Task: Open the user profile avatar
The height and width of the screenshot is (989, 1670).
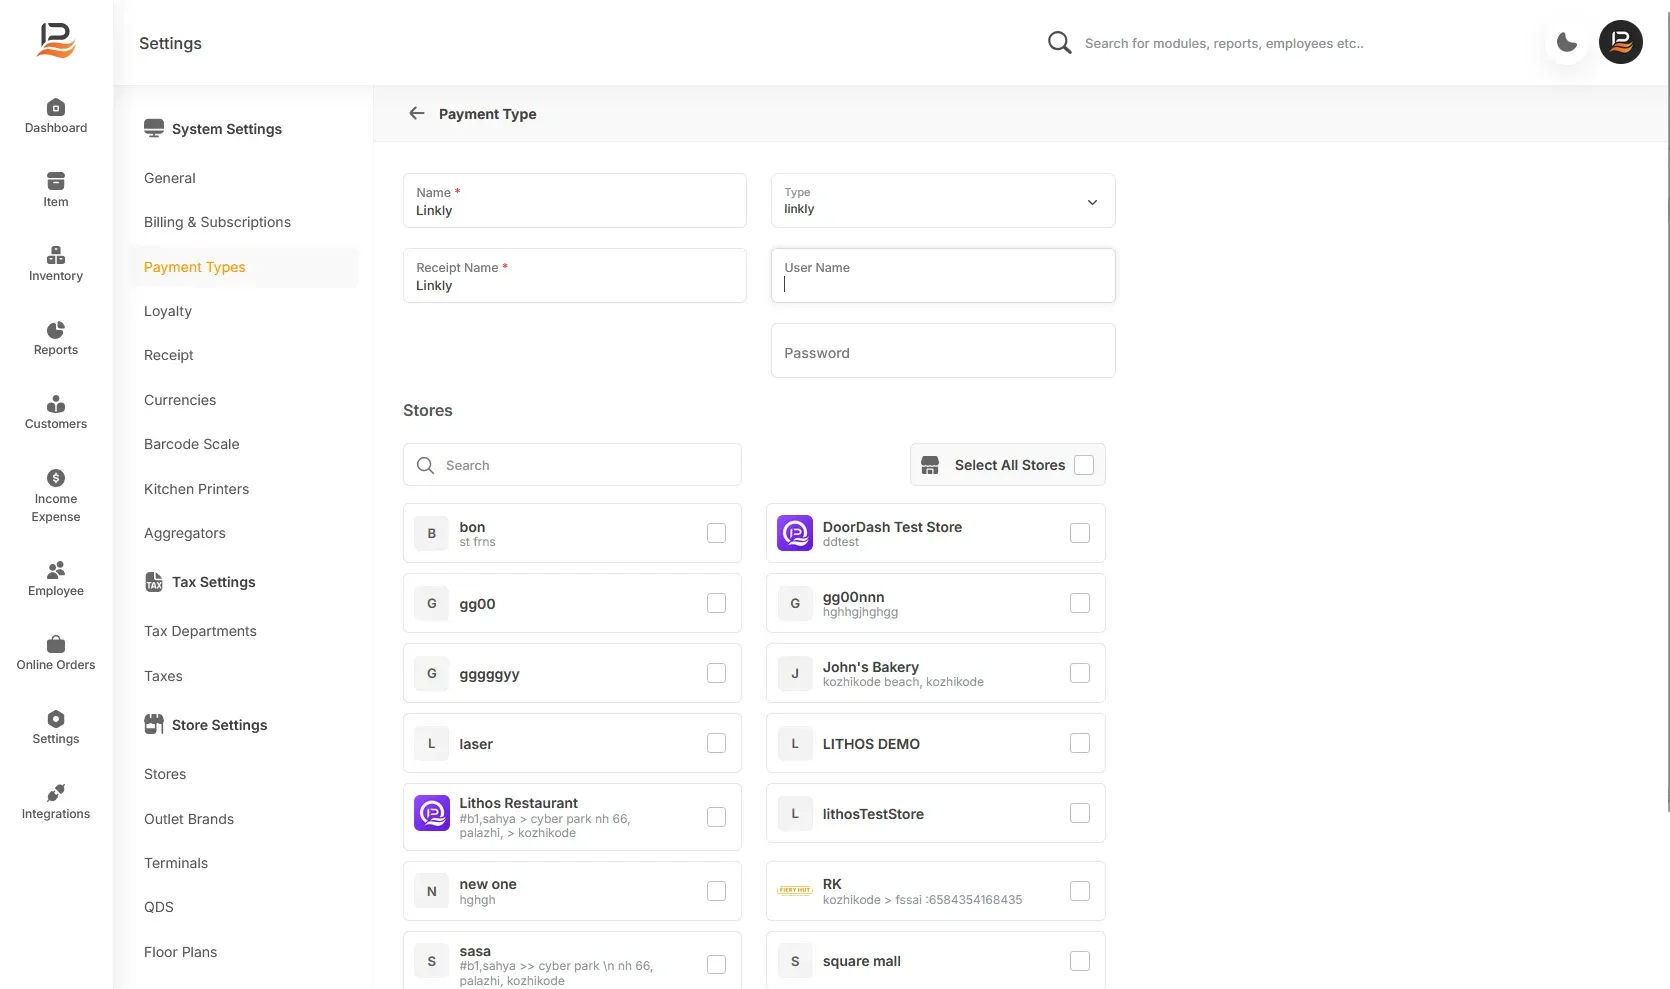Action: coord(1621,42)
